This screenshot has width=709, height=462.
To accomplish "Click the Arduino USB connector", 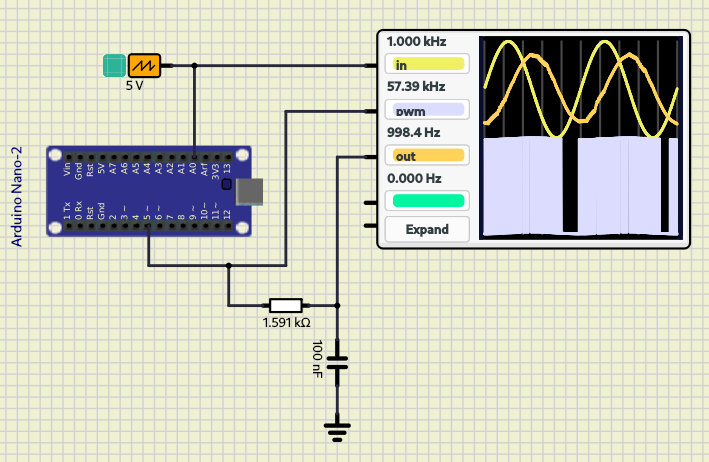I will point(249,192).
